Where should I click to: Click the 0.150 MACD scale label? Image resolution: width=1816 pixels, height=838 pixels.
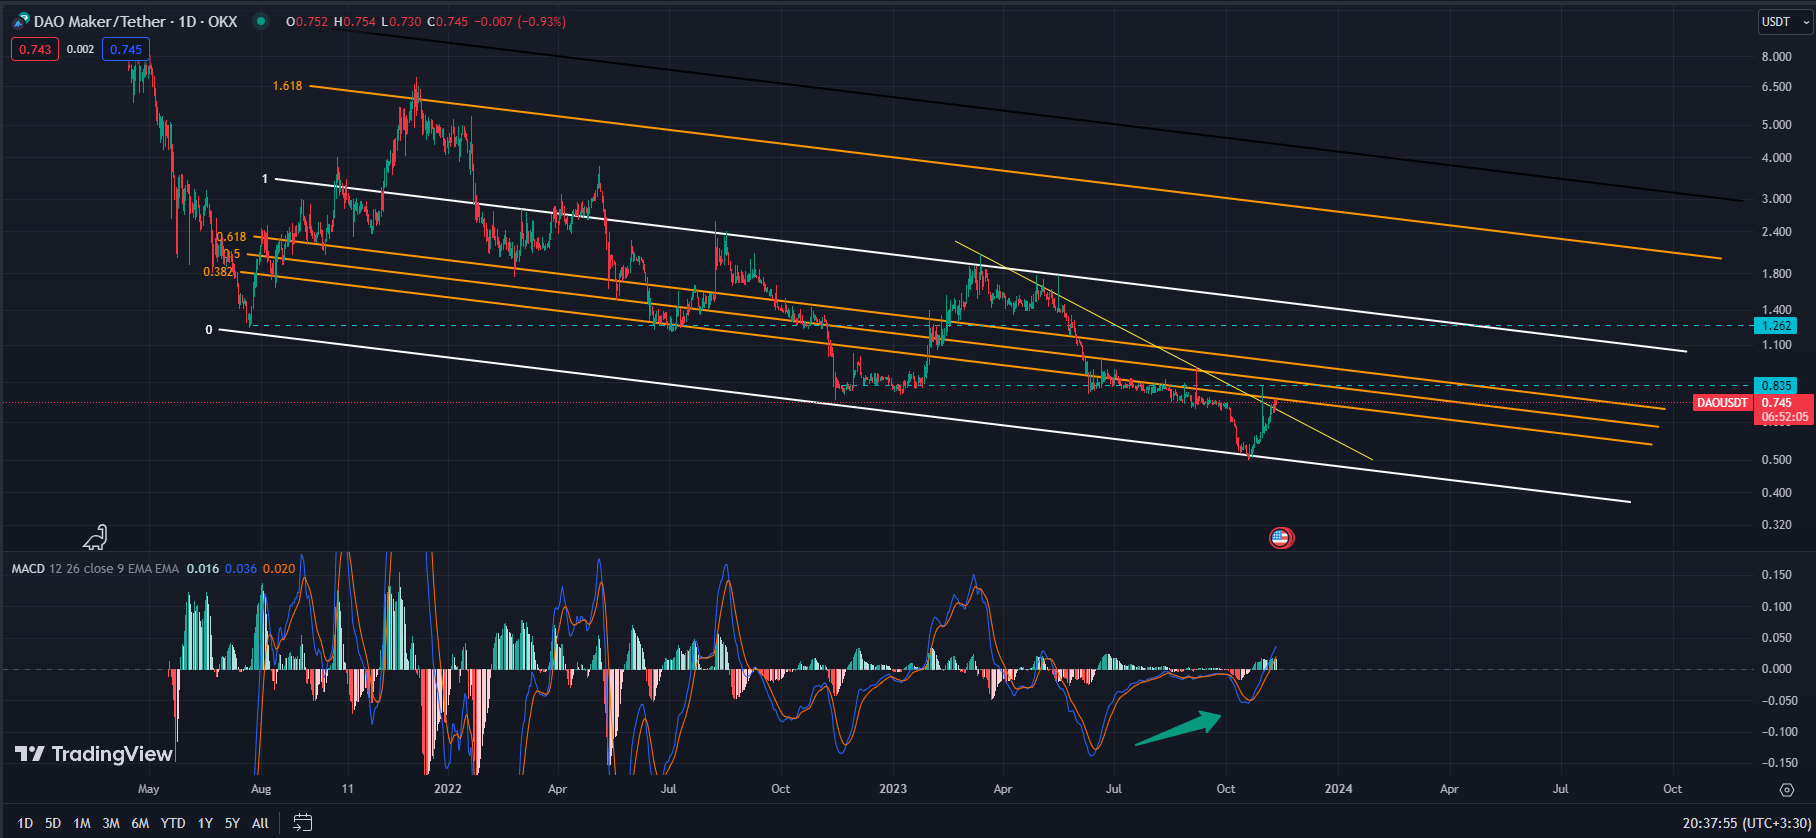tap(1776, 575)
